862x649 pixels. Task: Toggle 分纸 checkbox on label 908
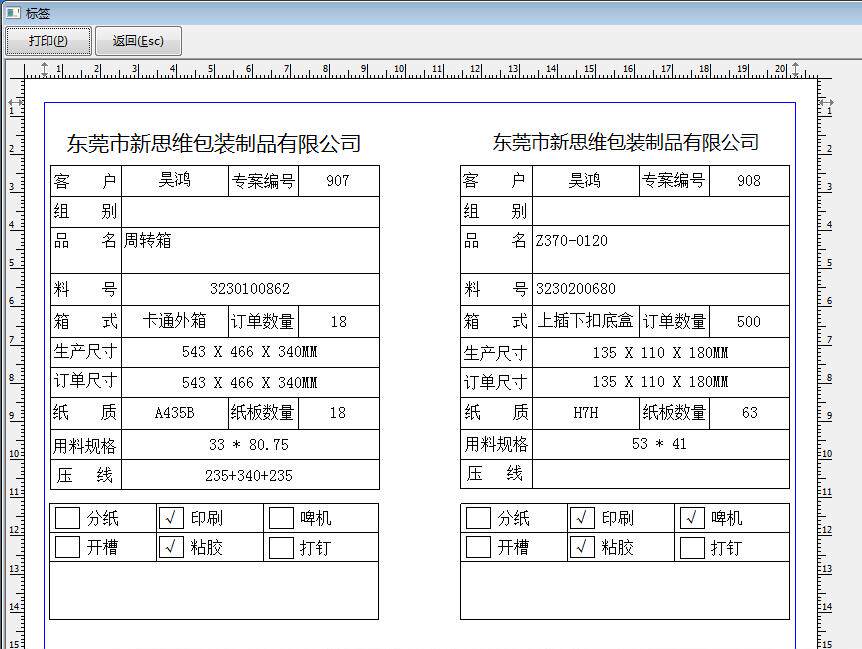click(x=478, y=518)
